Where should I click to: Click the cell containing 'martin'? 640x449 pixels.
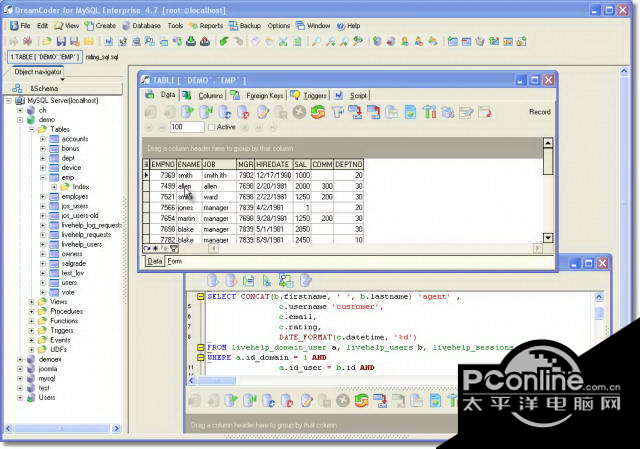189,218
